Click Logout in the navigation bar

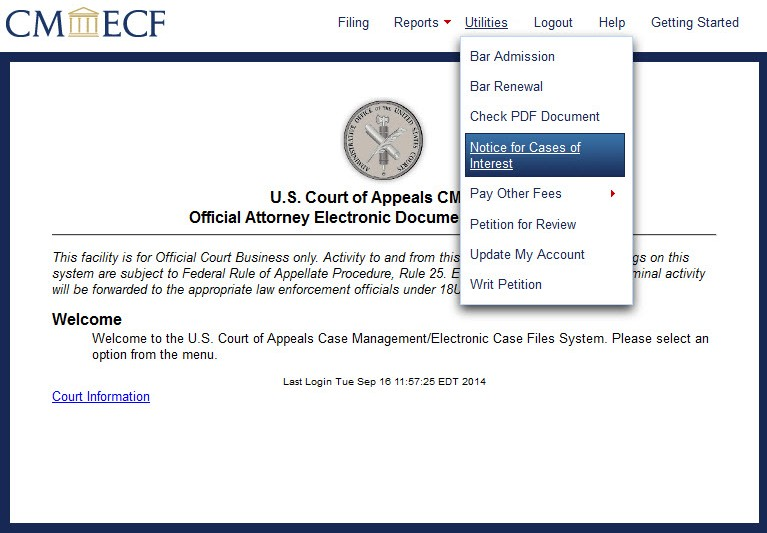(x=553, y=22)
